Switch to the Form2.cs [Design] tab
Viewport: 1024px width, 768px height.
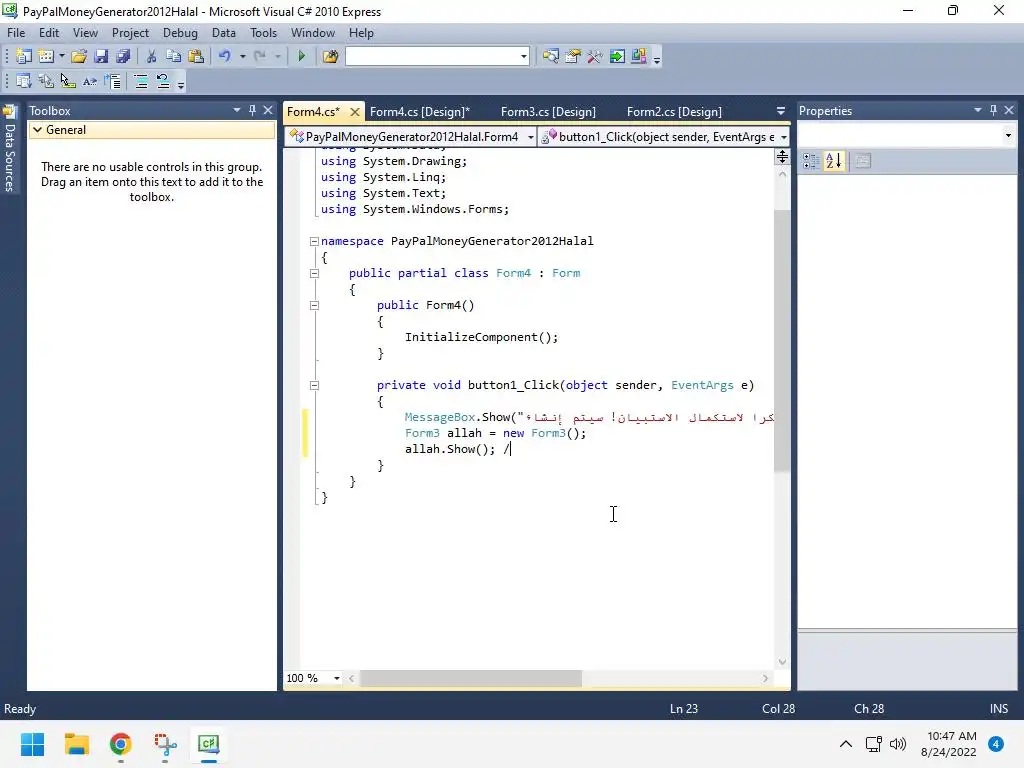point(675,112)
